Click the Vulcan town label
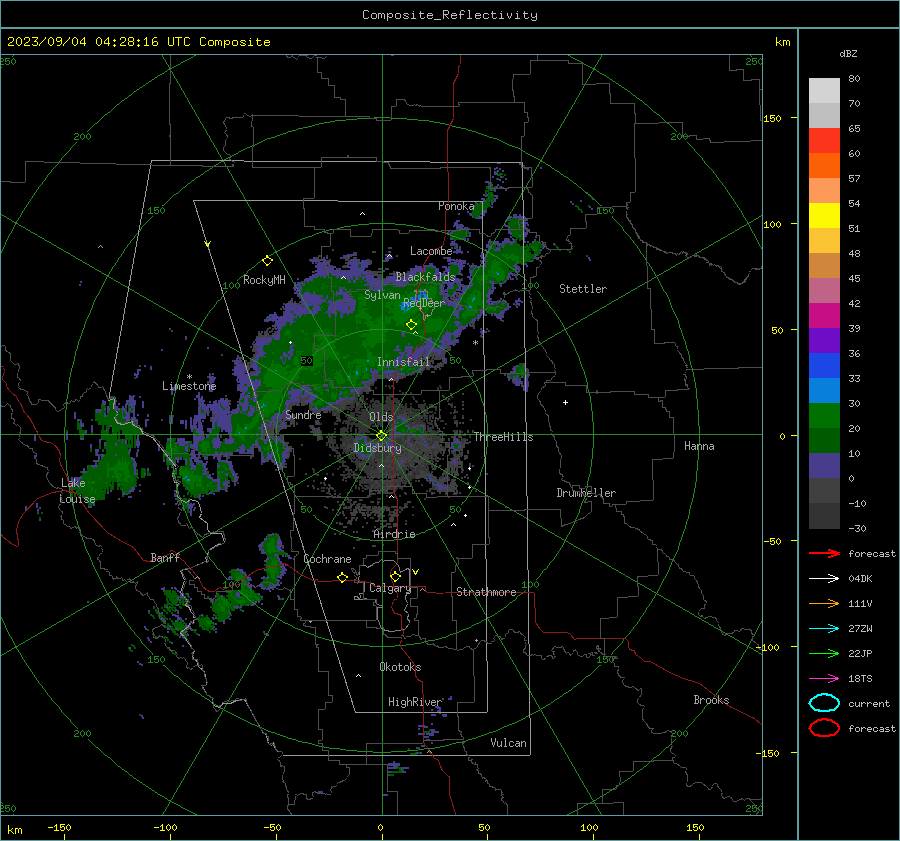 [508, 743]
